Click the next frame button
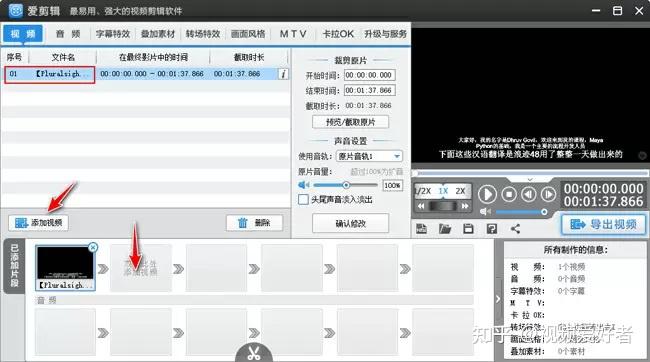Screen dimensions: 650x362 548,194
